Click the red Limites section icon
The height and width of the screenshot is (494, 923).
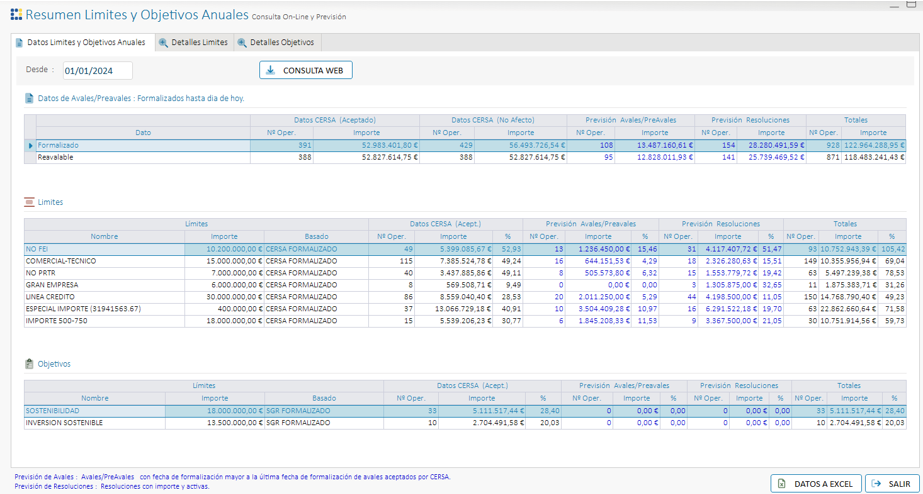[x=29, y=202]
